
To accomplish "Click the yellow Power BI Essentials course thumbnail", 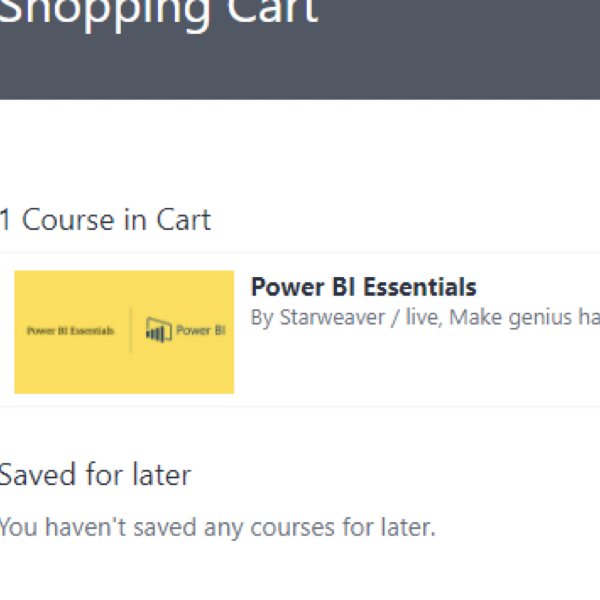I will point(124,332).
